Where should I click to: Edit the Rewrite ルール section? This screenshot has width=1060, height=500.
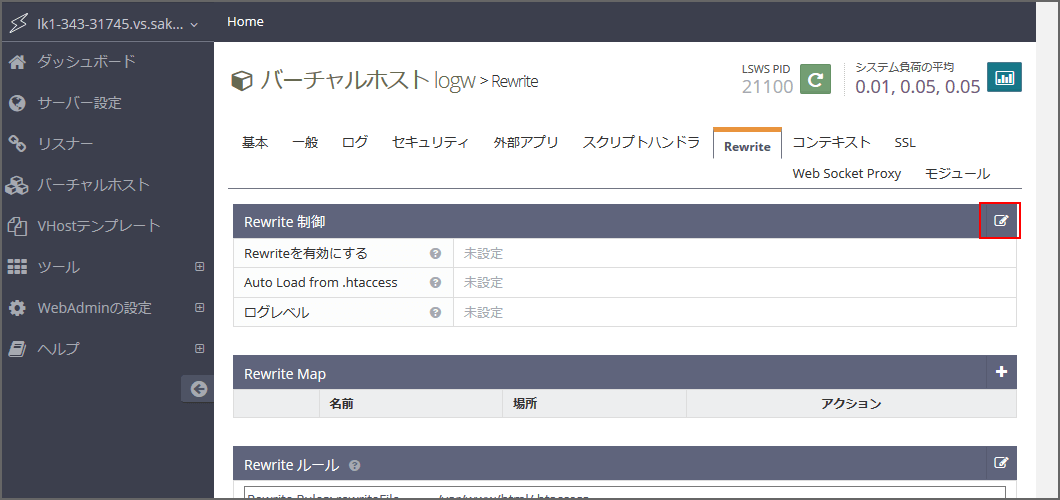tap(1001, 463)
